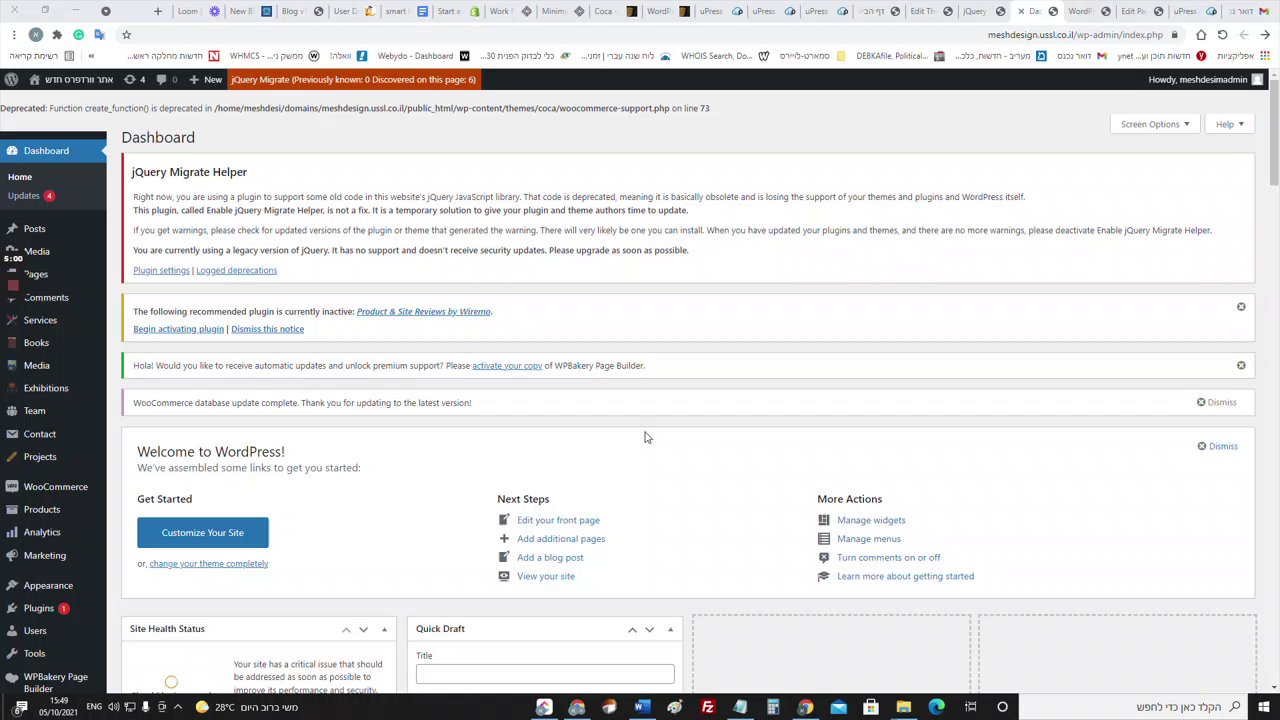
Task: Click the page vertical scrollbar
Action: point(1274,130)
